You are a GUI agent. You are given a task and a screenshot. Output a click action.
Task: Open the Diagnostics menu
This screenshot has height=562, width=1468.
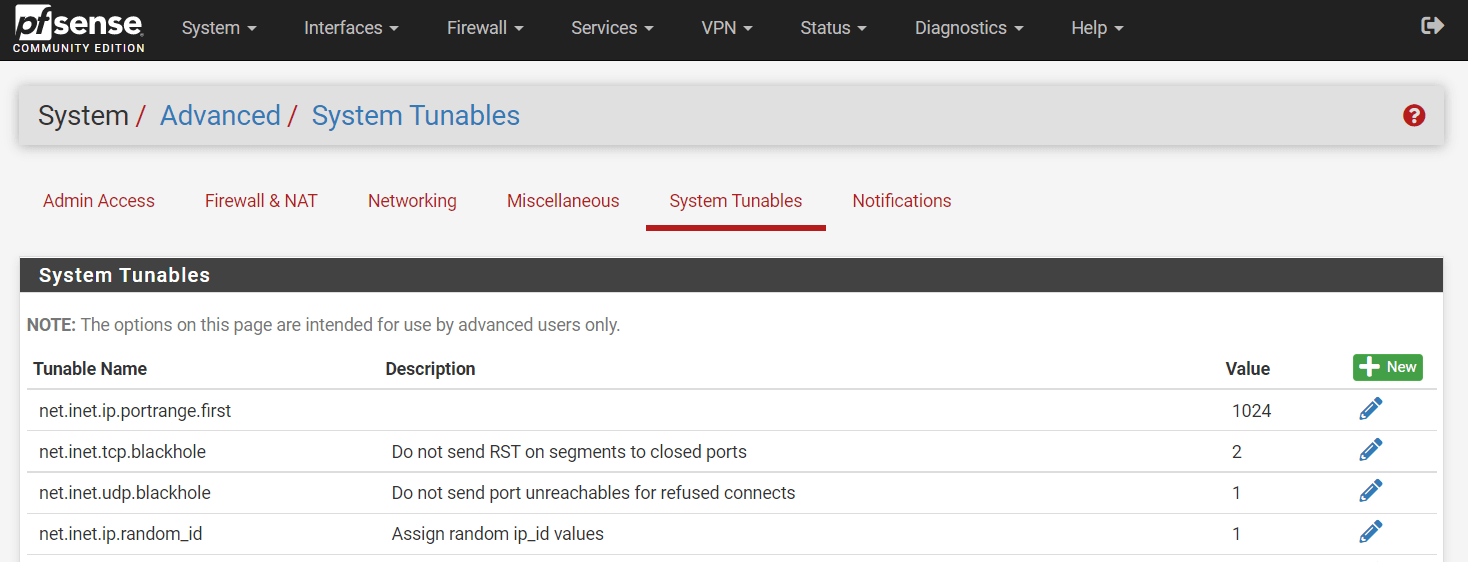[x=968, y=28]
